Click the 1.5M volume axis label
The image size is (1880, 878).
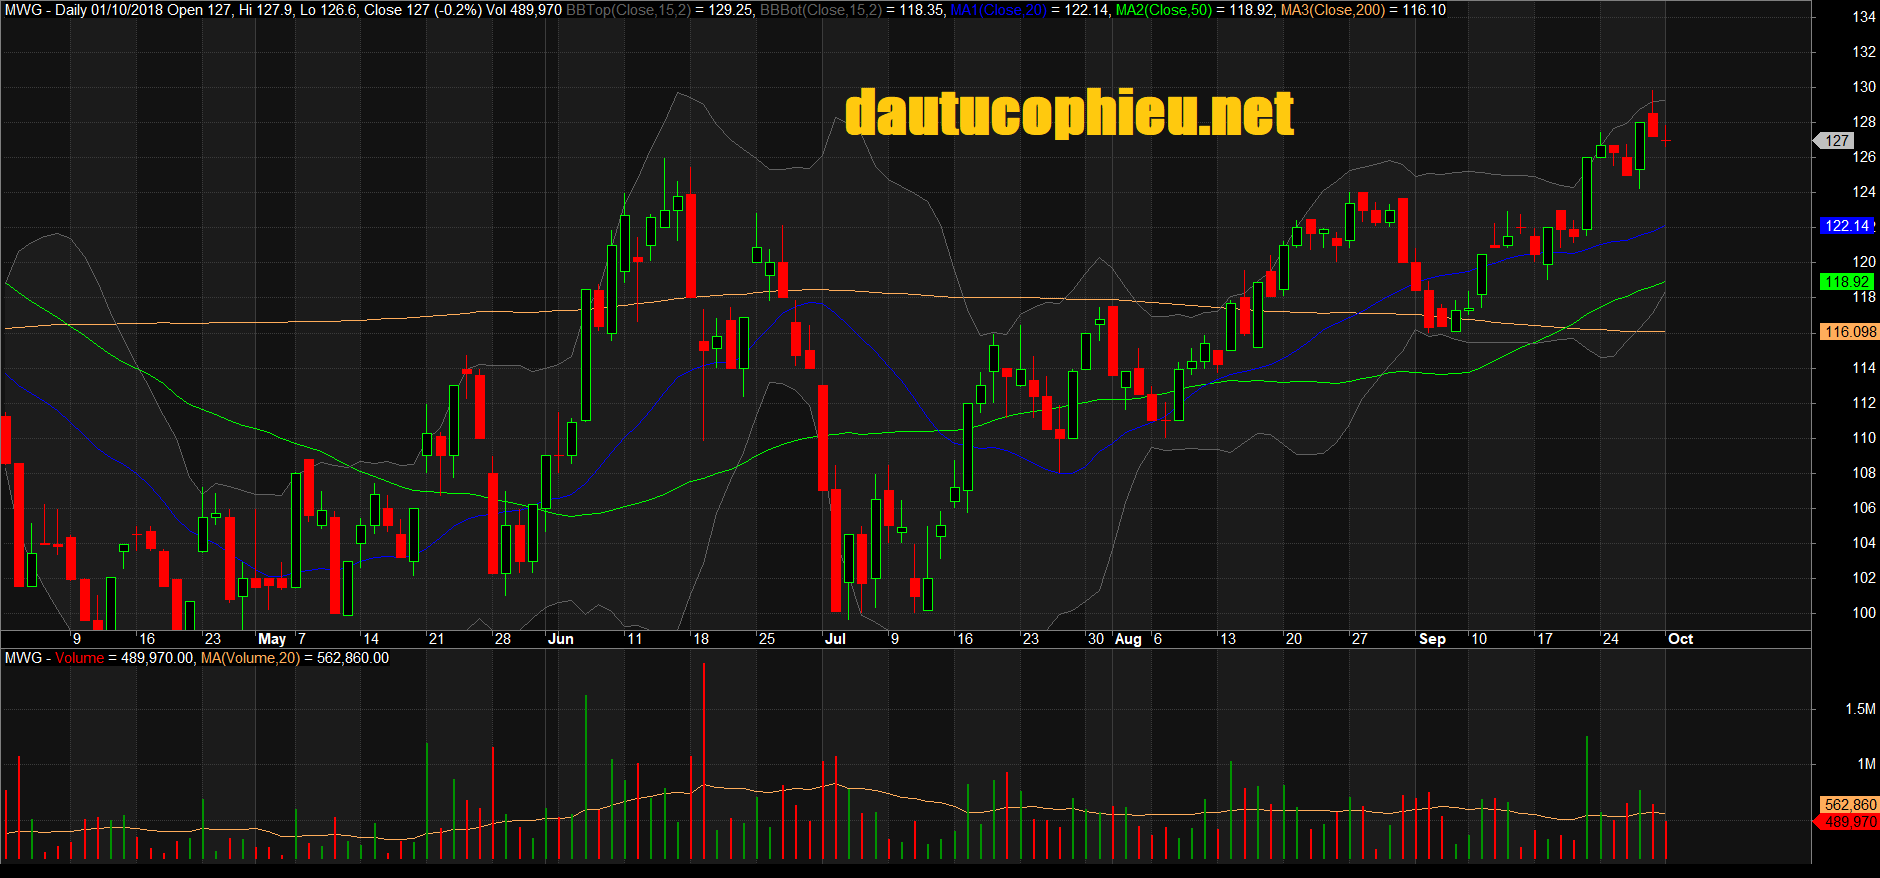(1860, 709)
